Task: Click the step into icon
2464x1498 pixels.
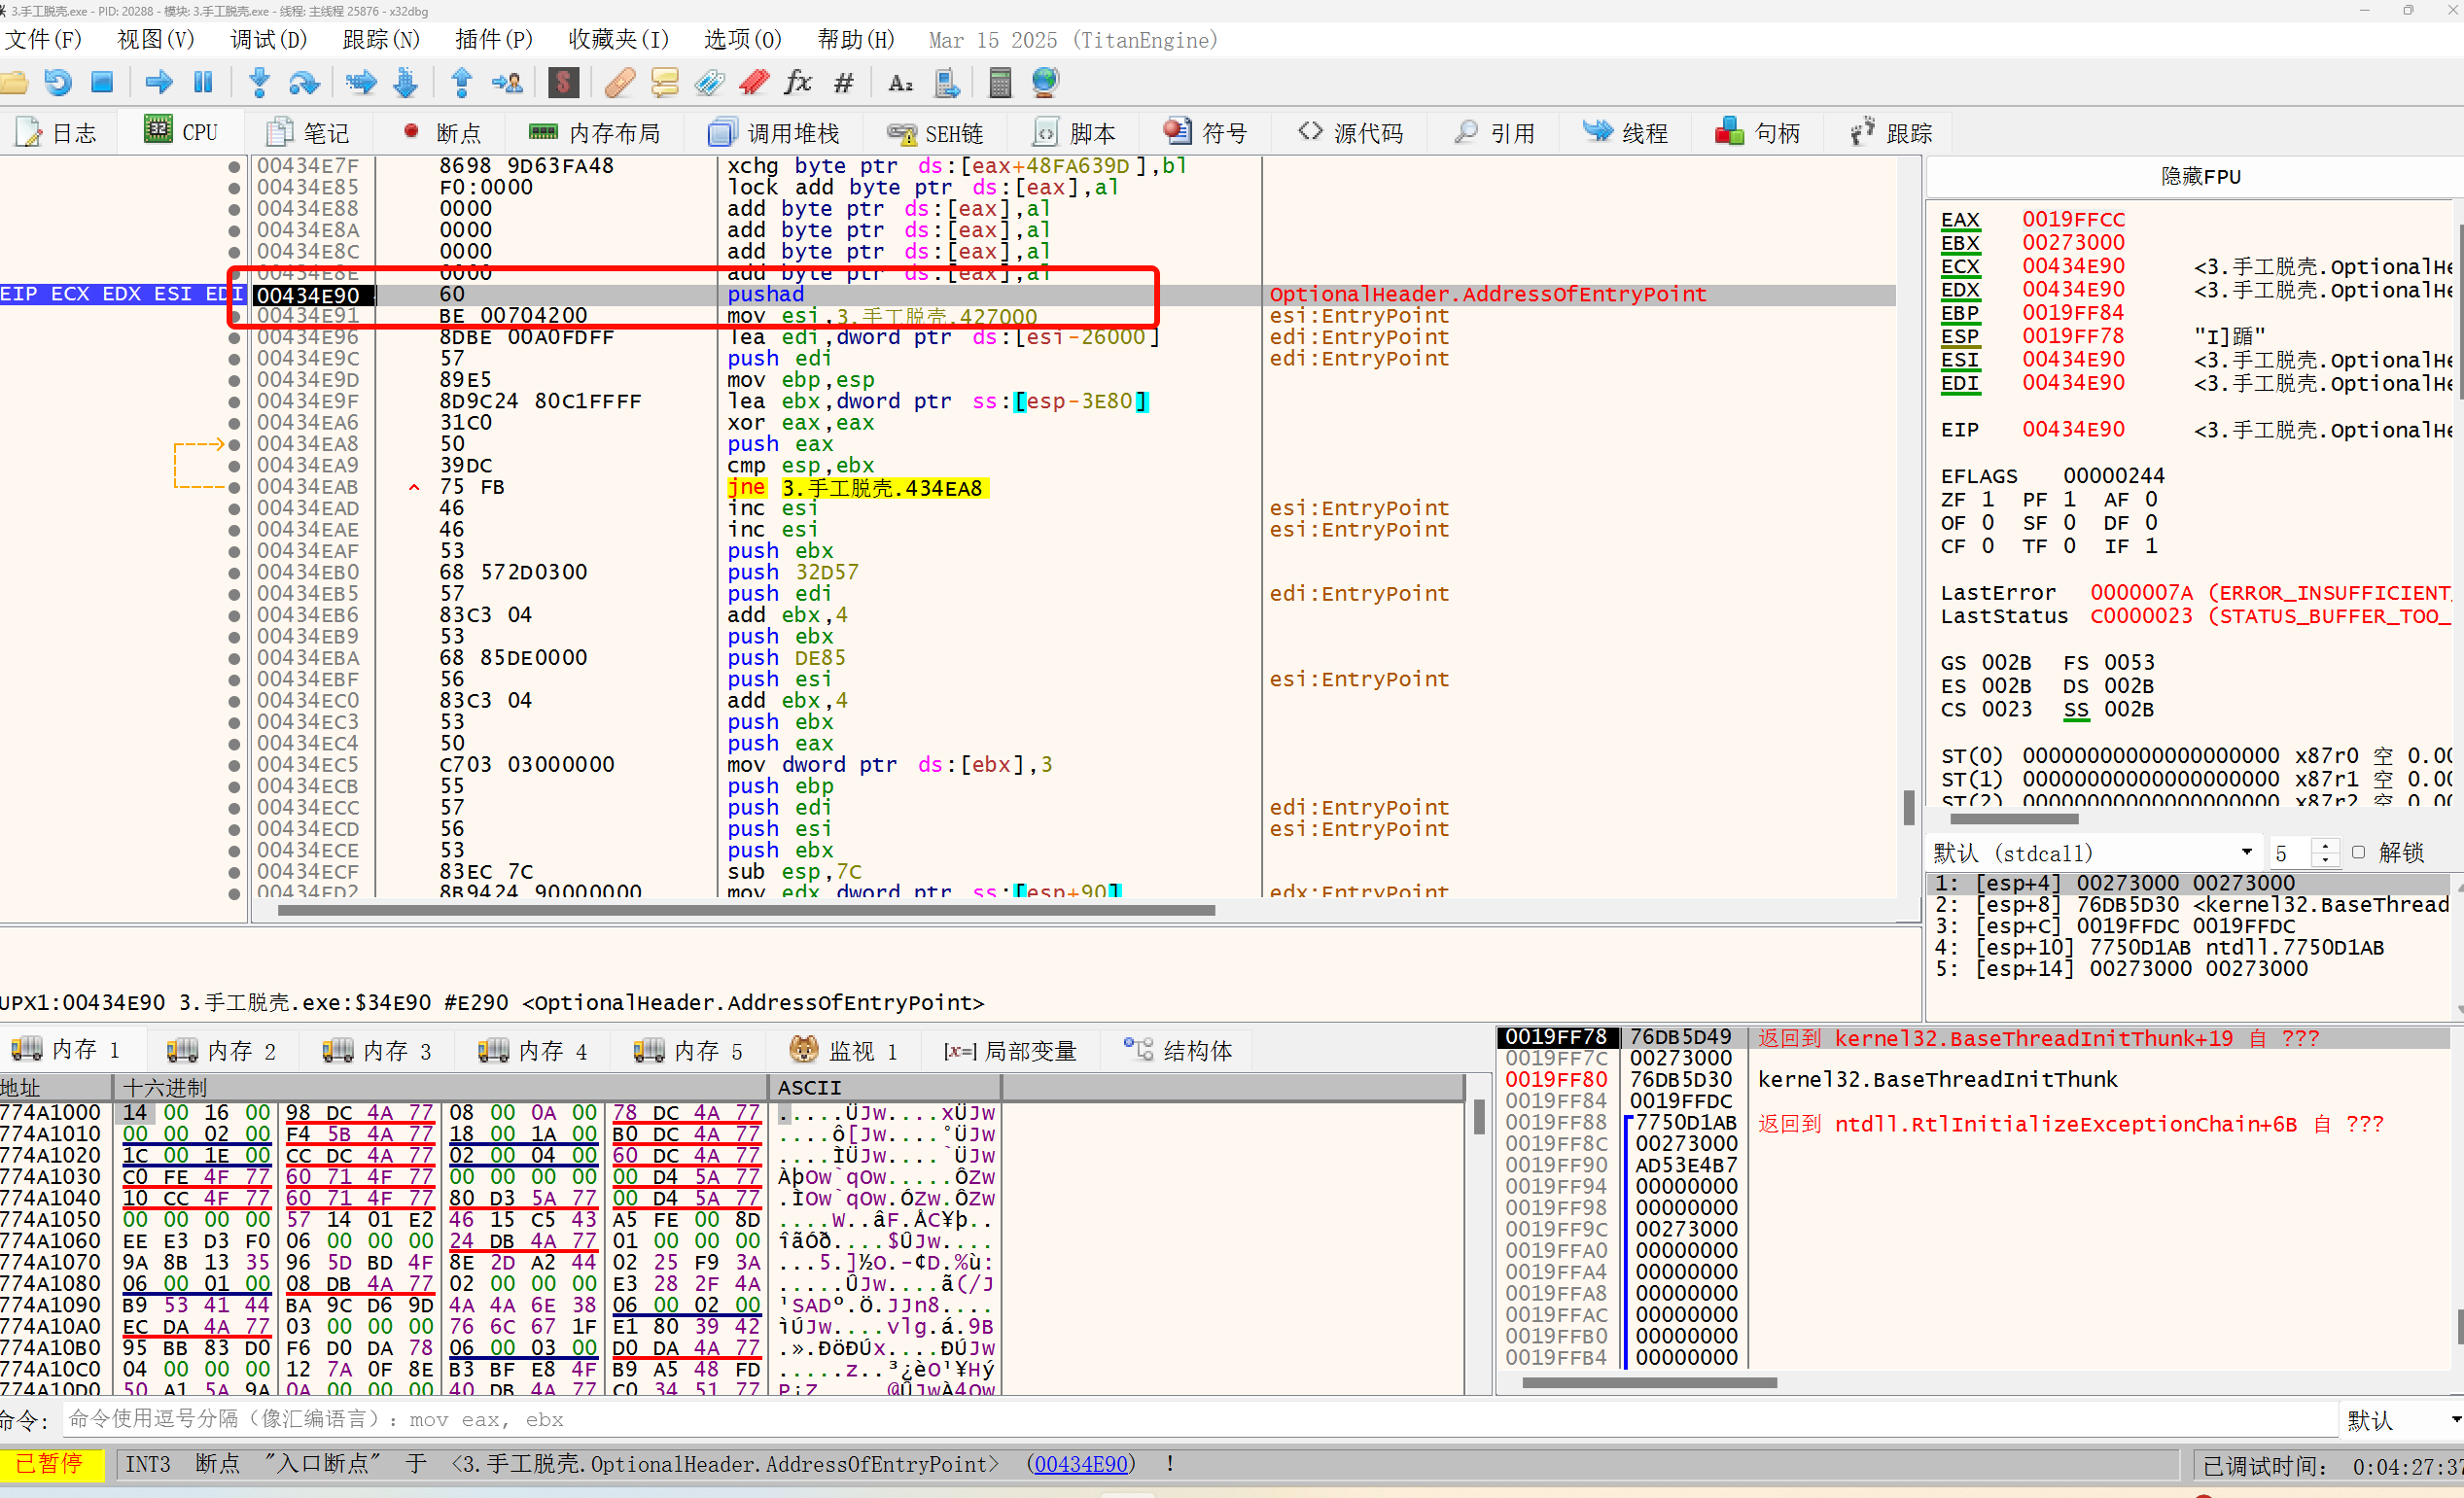Action: pyautogui.click(x=259, y=82)
